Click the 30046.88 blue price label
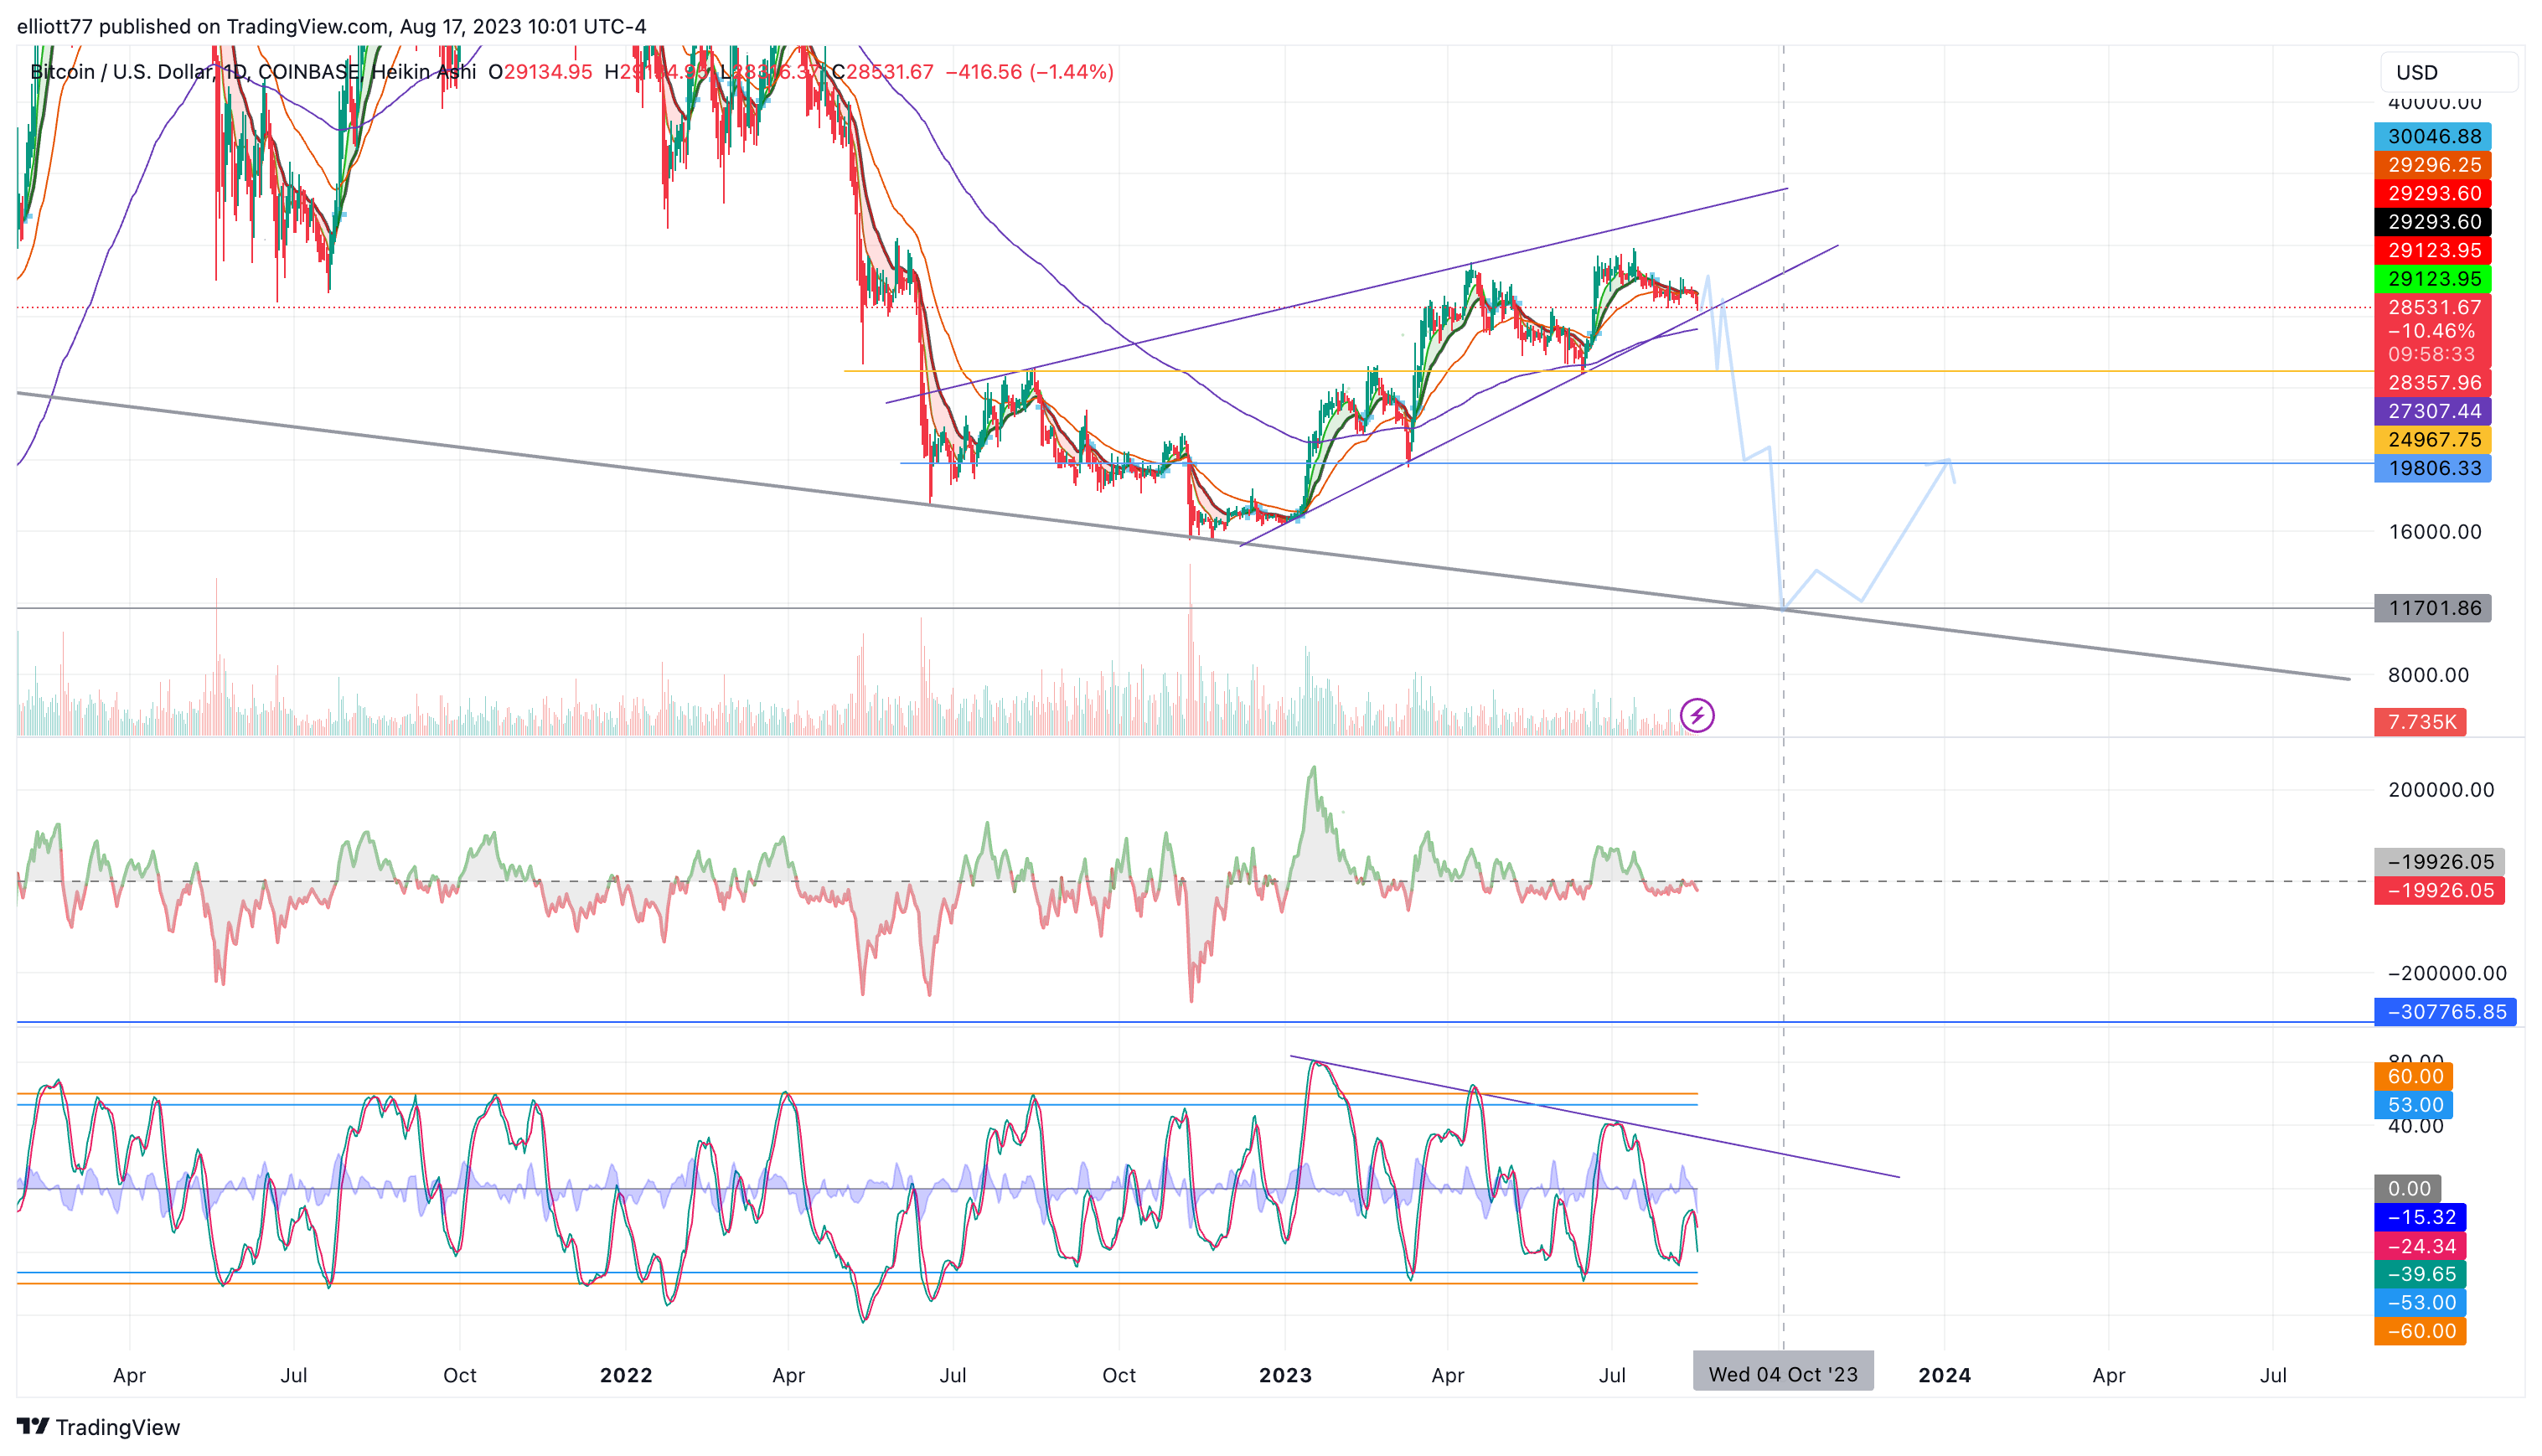Viewport: 2542px width, 1456px height. tap(2432, 136)
